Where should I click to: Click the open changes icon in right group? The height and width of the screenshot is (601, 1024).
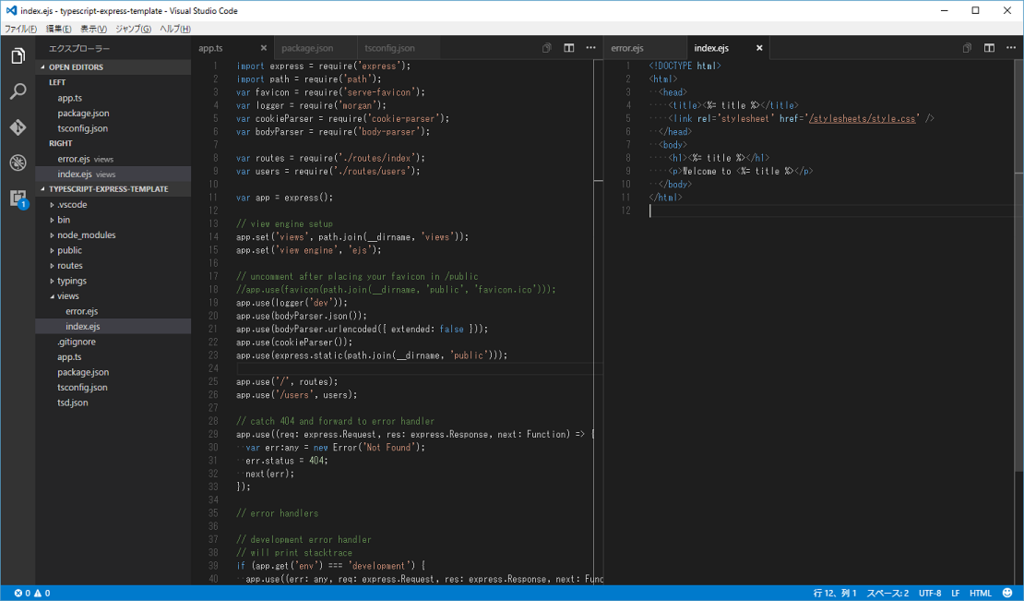pos(967,48)
